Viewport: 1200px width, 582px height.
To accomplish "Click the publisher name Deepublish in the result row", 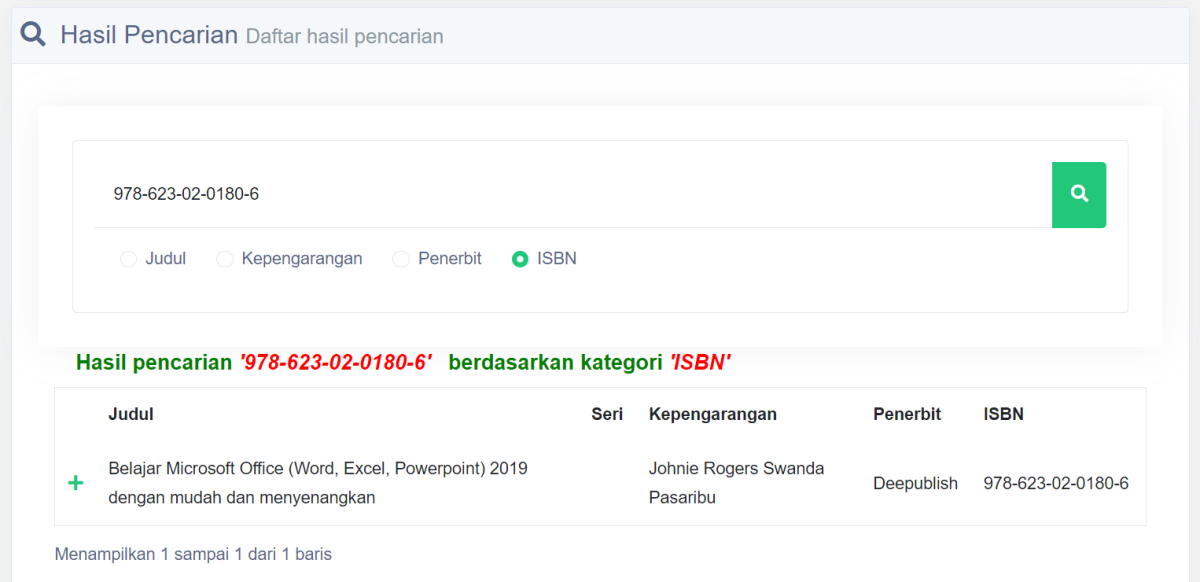I will (915, 483).
